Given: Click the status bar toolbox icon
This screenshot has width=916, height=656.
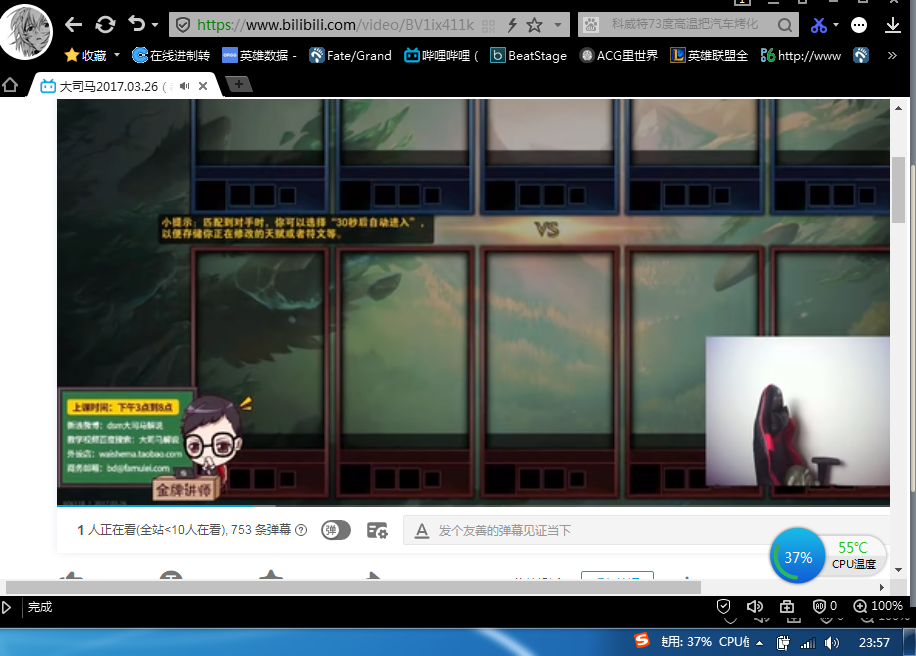Looking at the screenshot, I should 787,606.
